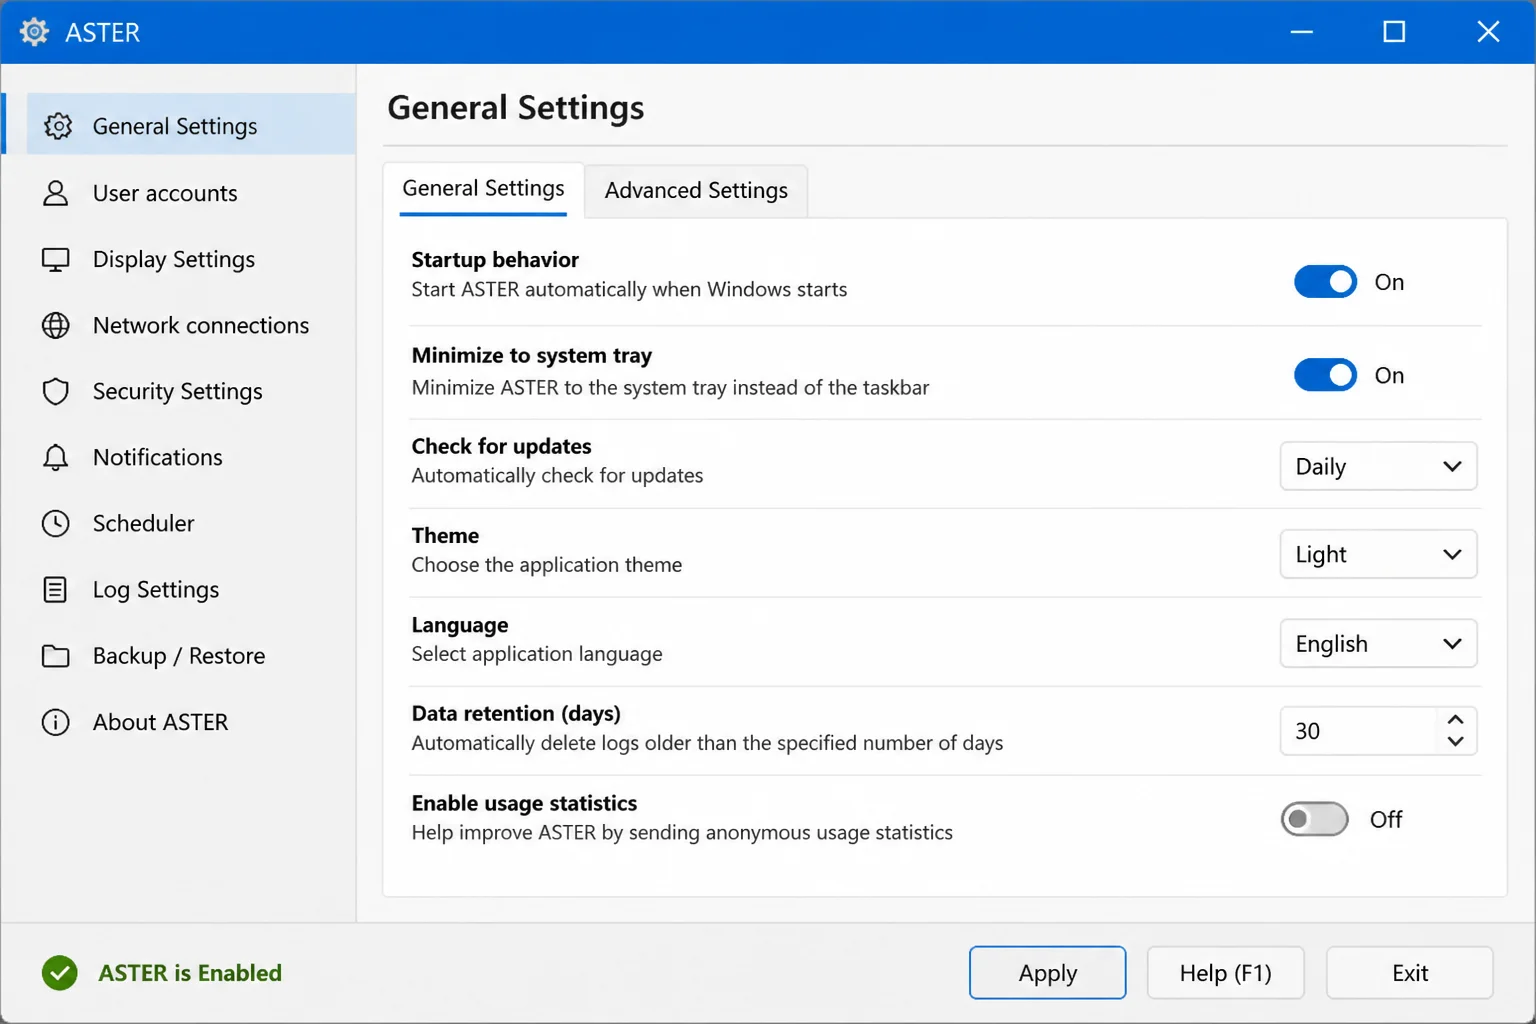Click the General Settings gear icon in sidebar
Image resolution: width=1536 pixels, height=1024 pixels.
point(57,126)
